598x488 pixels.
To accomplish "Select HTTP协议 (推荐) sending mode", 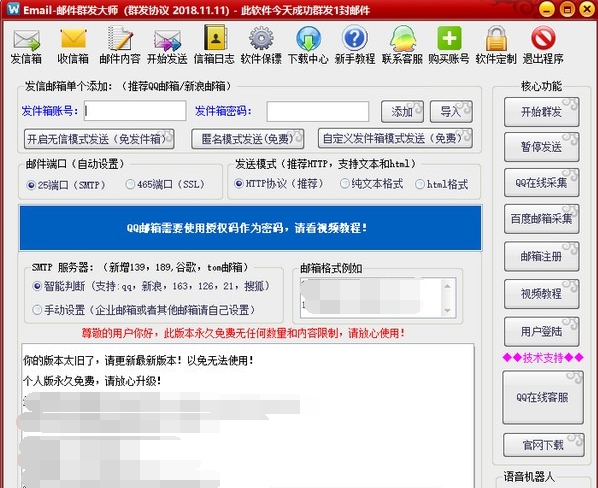I will coord(279,184).
